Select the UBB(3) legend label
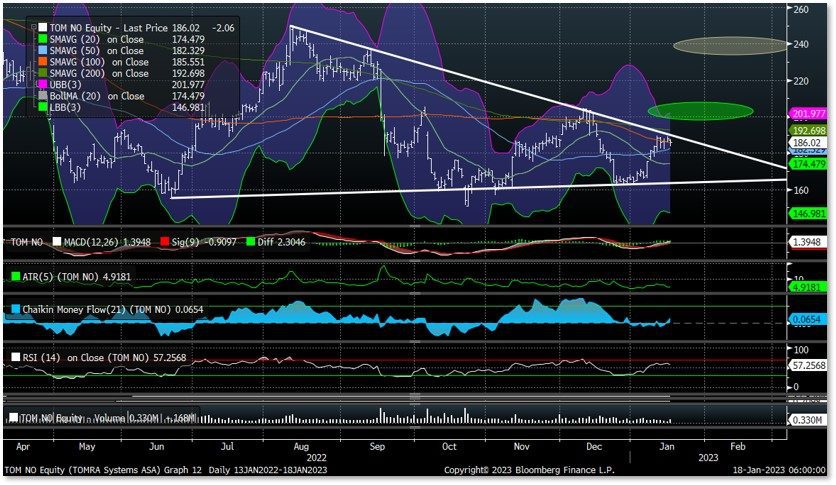 click(x=67, y=85)
